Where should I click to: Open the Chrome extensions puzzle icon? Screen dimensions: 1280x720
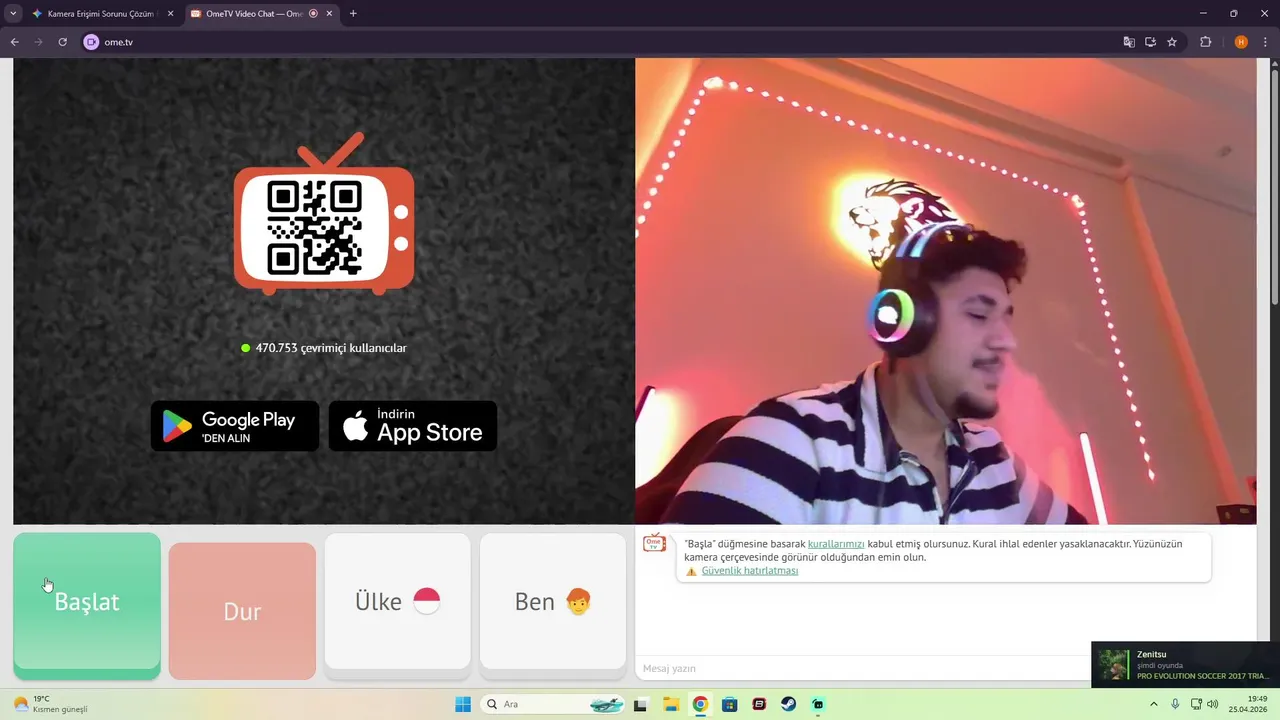click(x=1205, y=42)
